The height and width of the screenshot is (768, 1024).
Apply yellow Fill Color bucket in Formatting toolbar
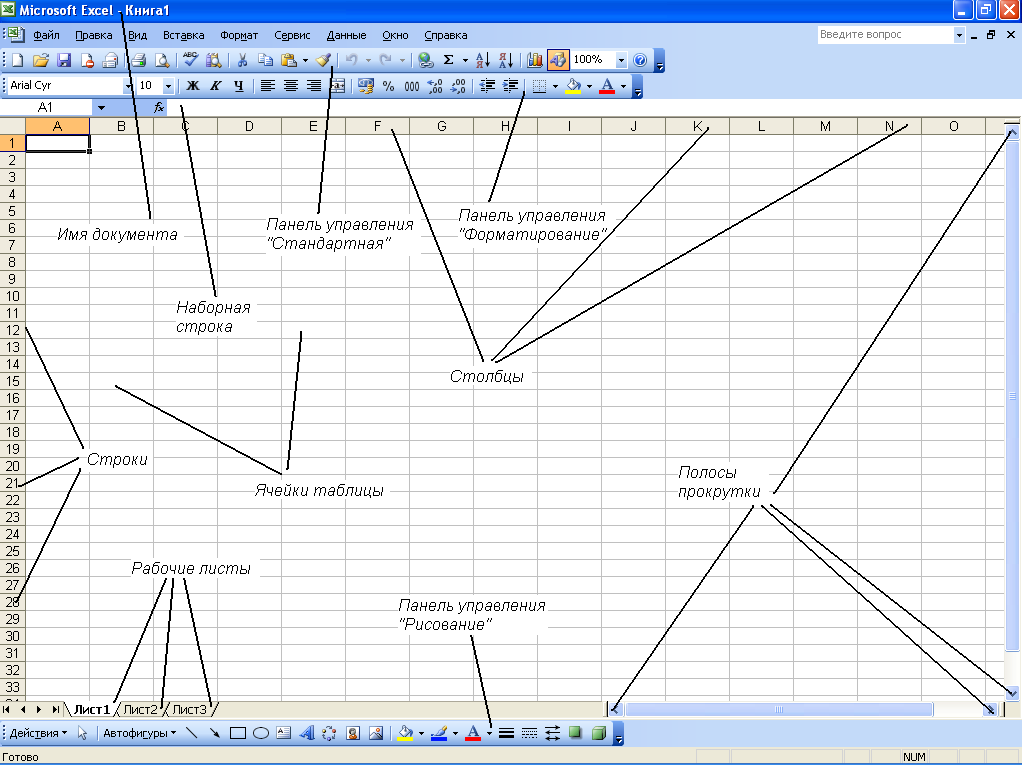tap(573, 86)
